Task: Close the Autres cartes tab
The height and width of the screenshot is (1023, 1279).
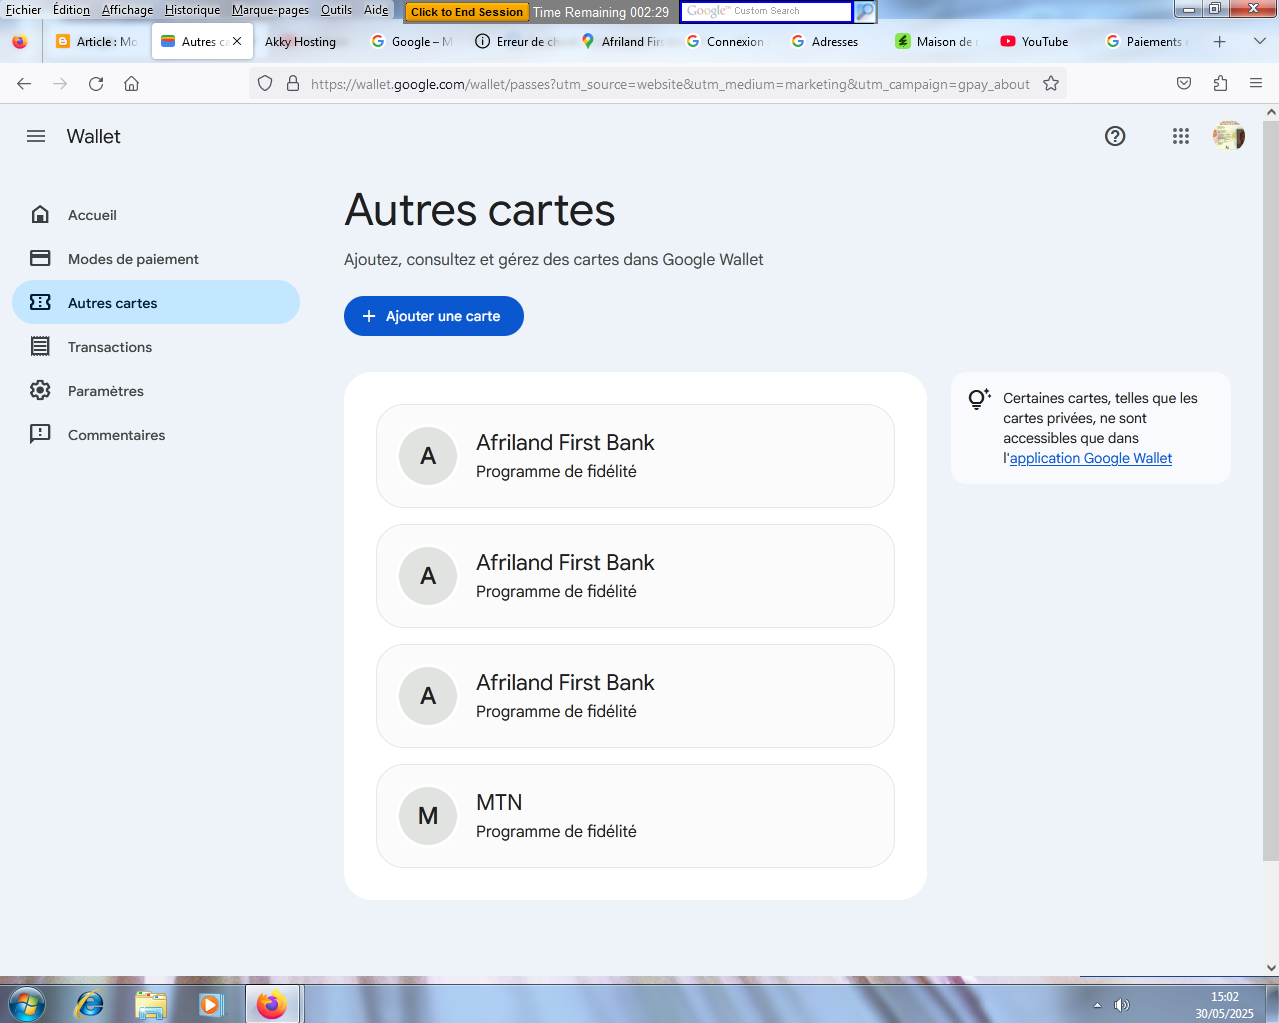Action: point(237,42)
